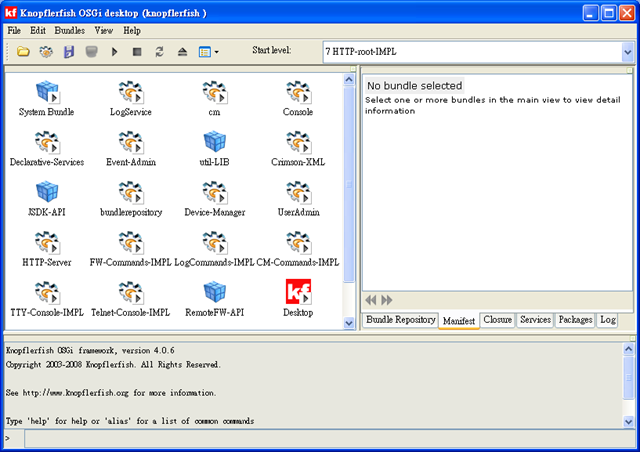Select the bundlerepository bundle icon
The width and height of the screenshot is (640, 452).
point(131,192)
